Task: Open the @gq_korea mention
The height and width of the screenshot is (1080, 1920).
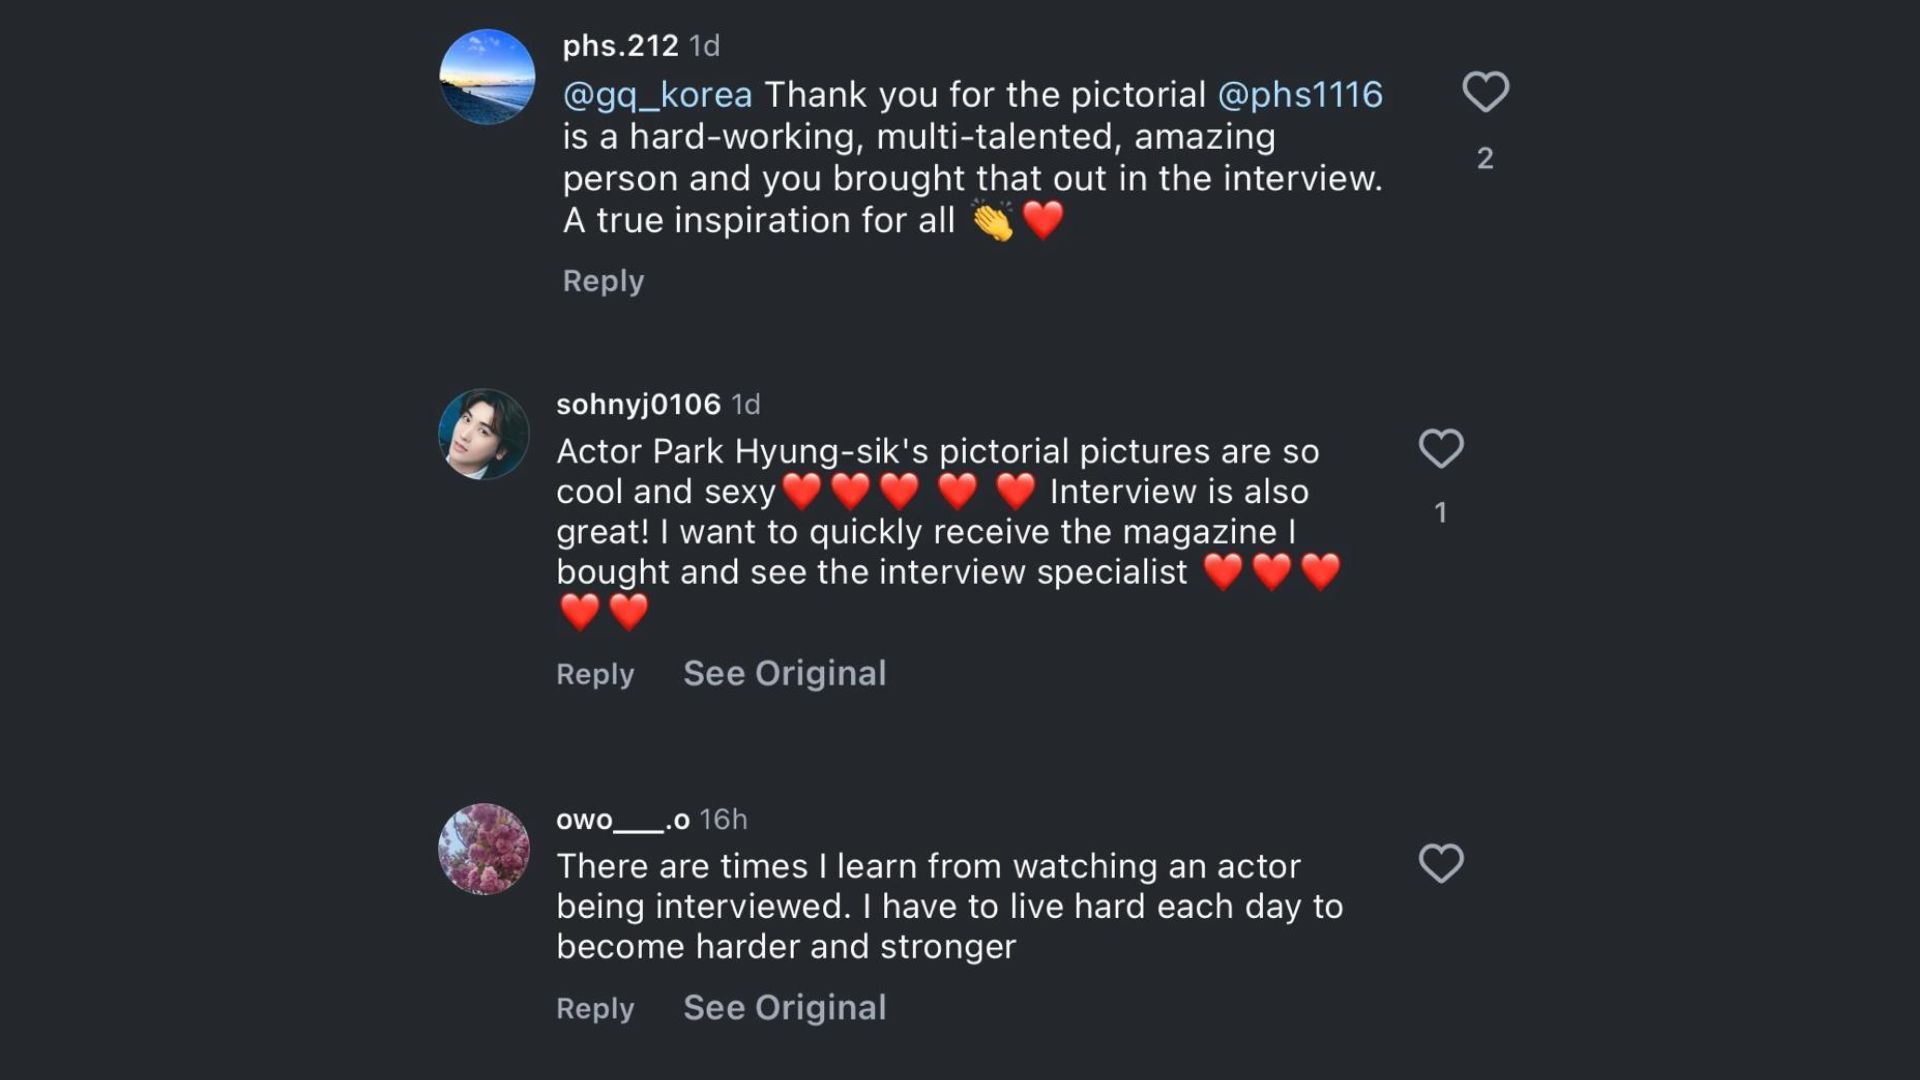Action: [x=657, y=95]
